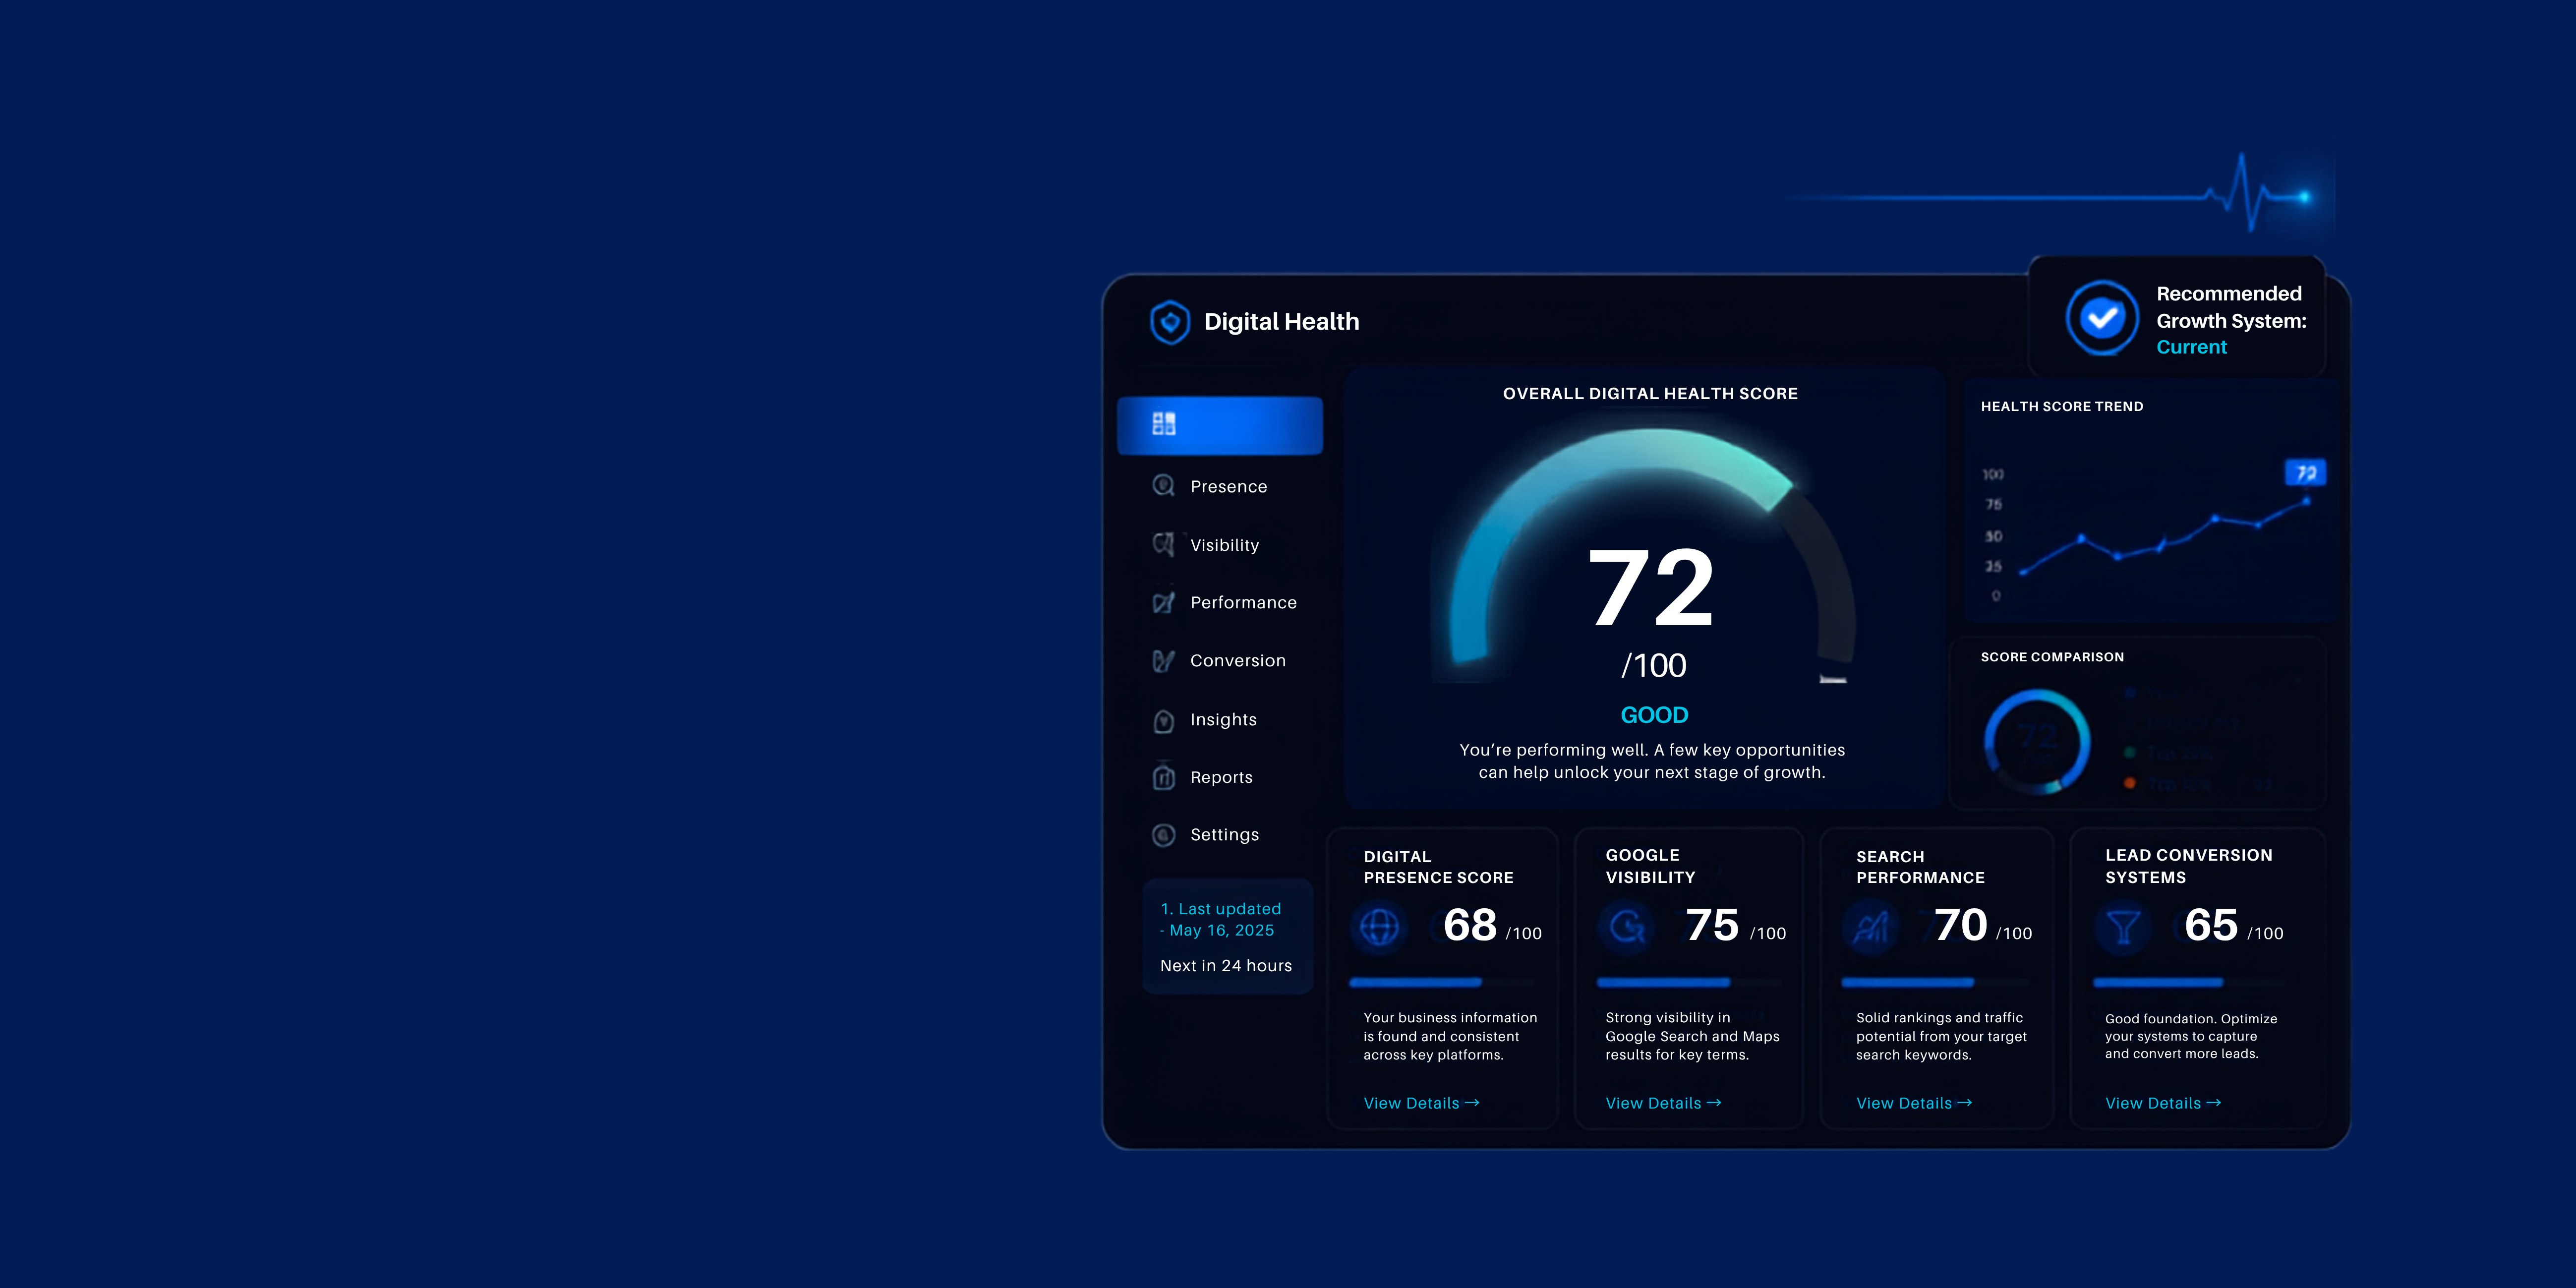
Task: Click the Google Visibility progress bar
Action: [1689, 983]
